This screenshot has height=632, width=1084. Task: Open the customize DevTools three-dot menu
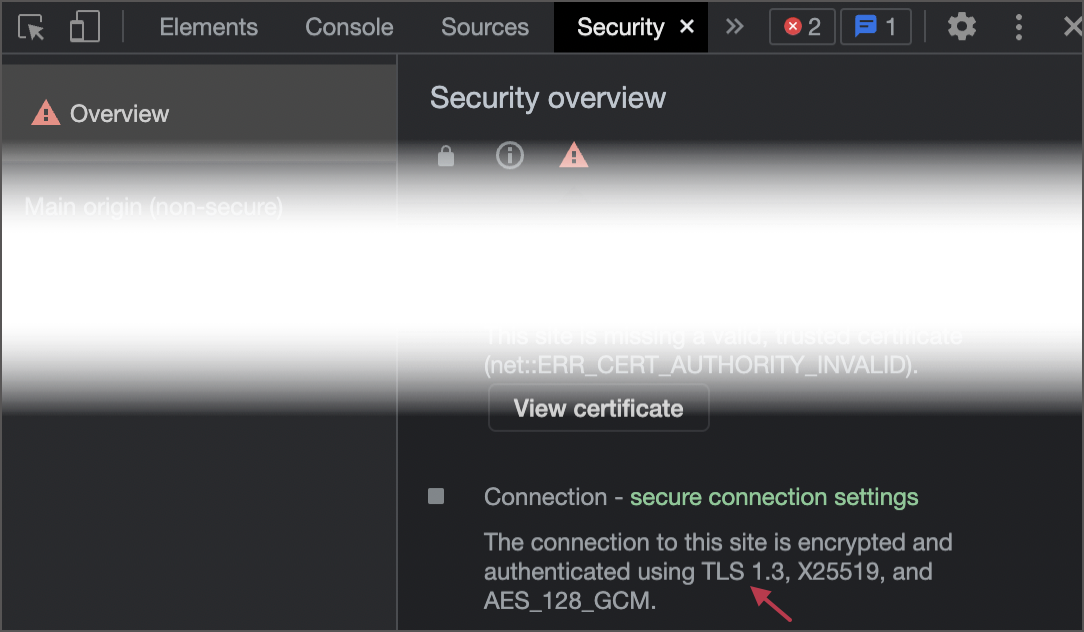(1018, 26)
